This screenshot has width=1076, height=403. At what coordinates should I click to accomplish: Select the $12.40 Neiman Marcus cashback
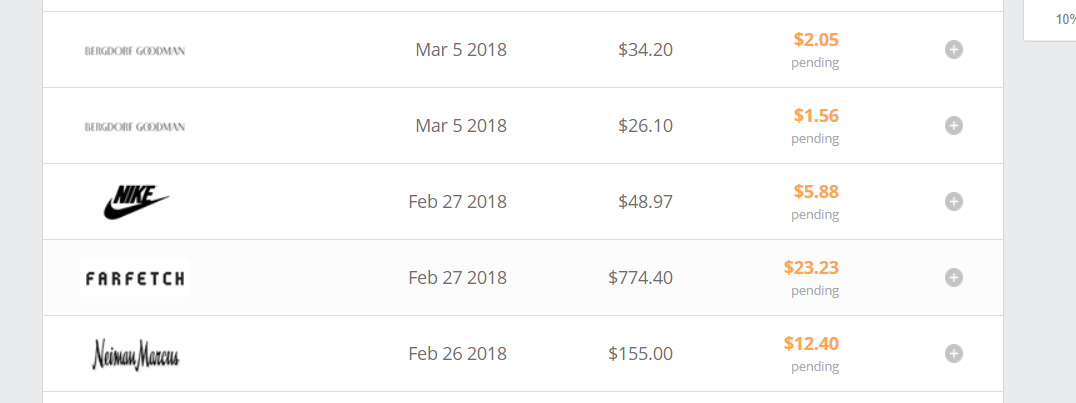[x=811, y=344]
